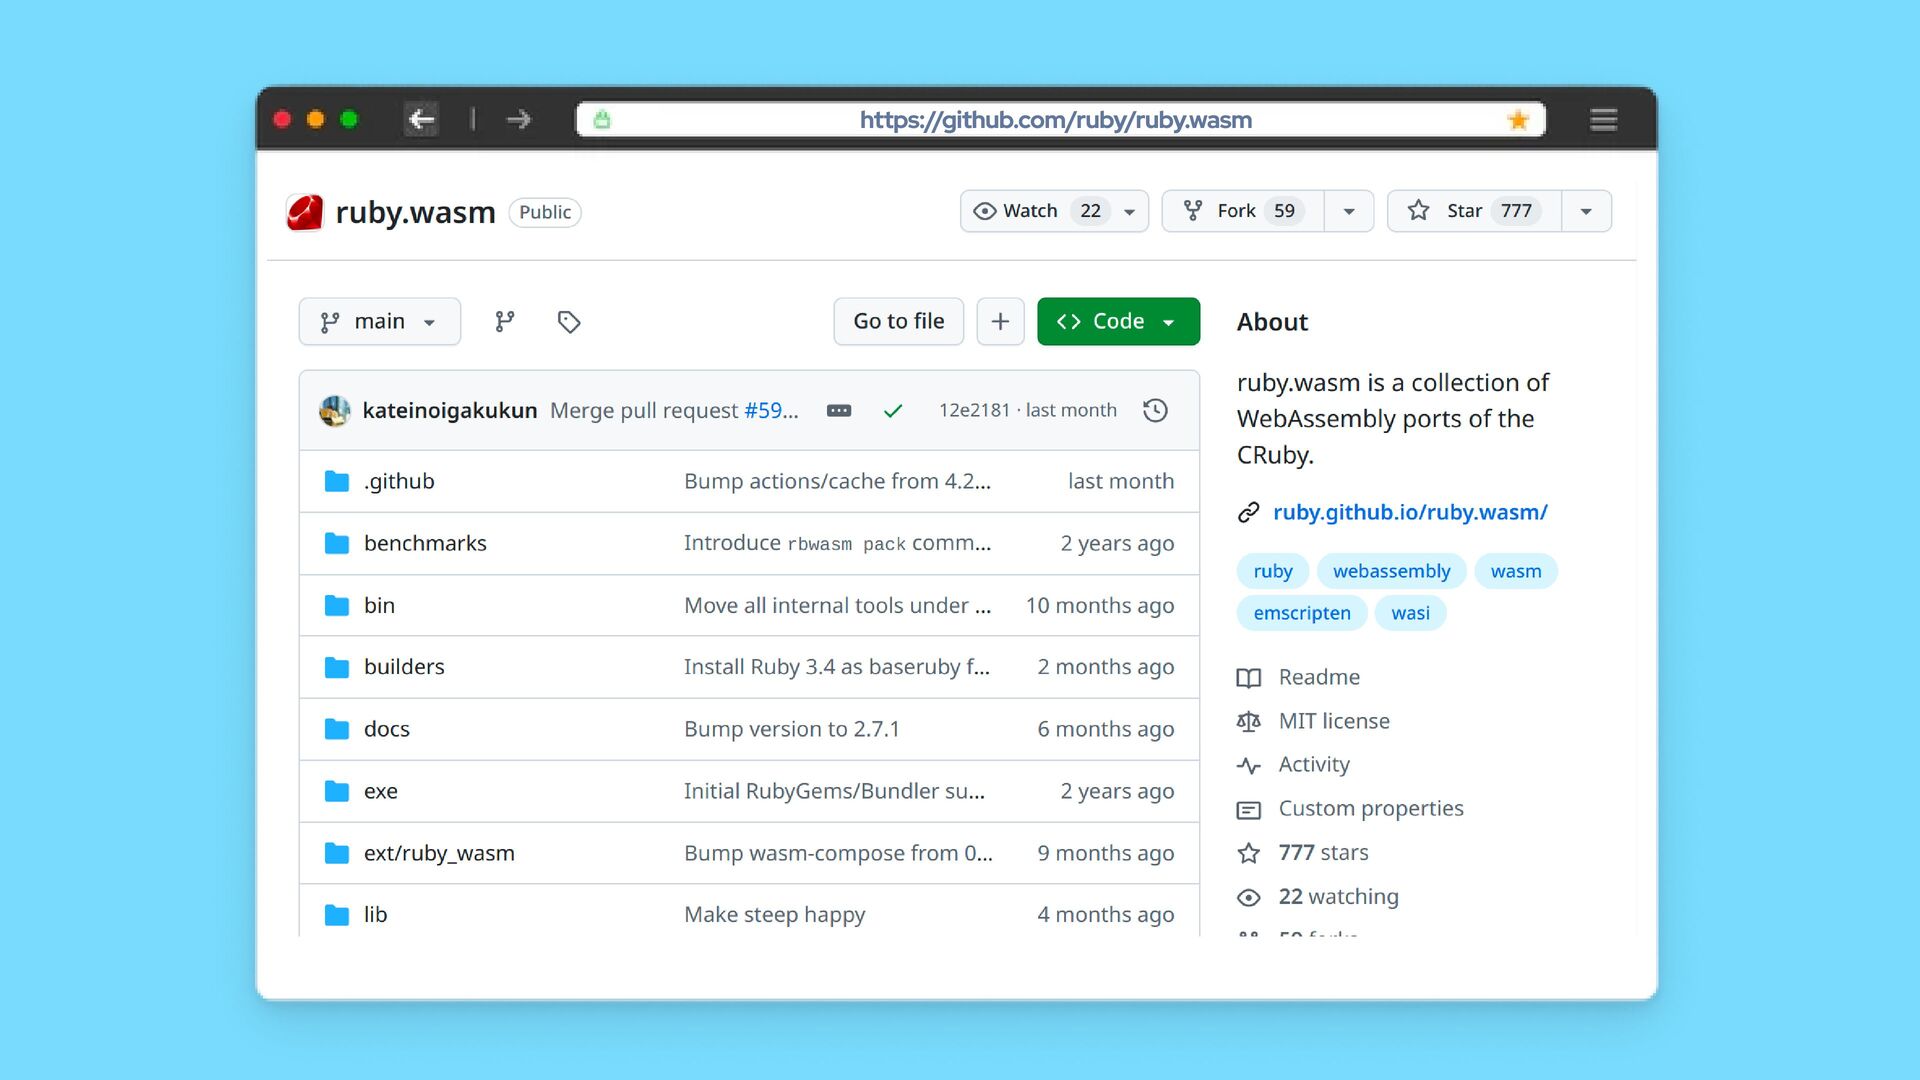Screen dimensions: 1920x1080
Task: Click the Custom properties icon
Action: point(1248,809)
